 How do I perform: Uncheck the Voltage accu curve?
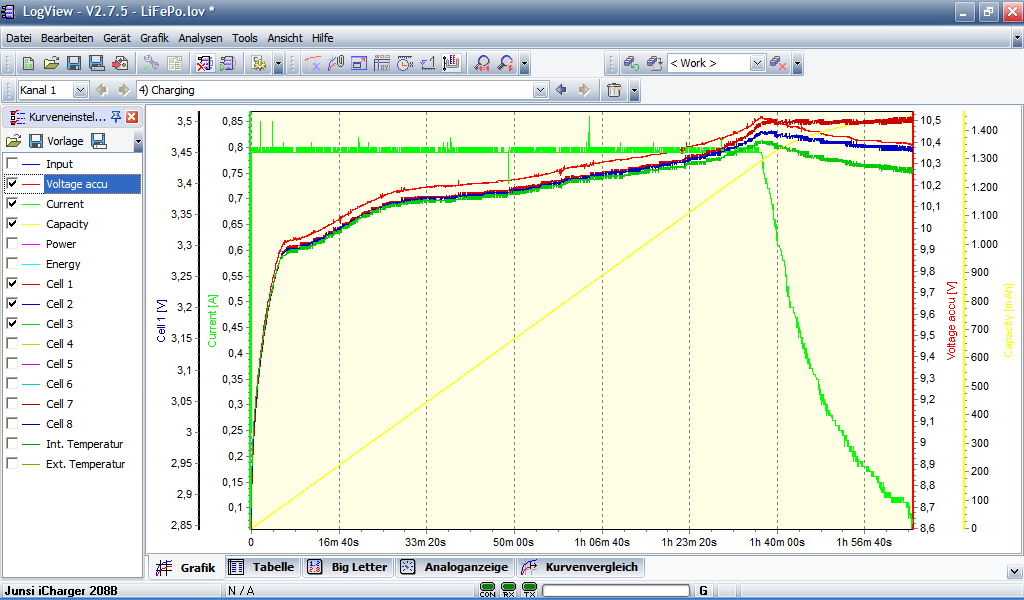coord(12,183)
